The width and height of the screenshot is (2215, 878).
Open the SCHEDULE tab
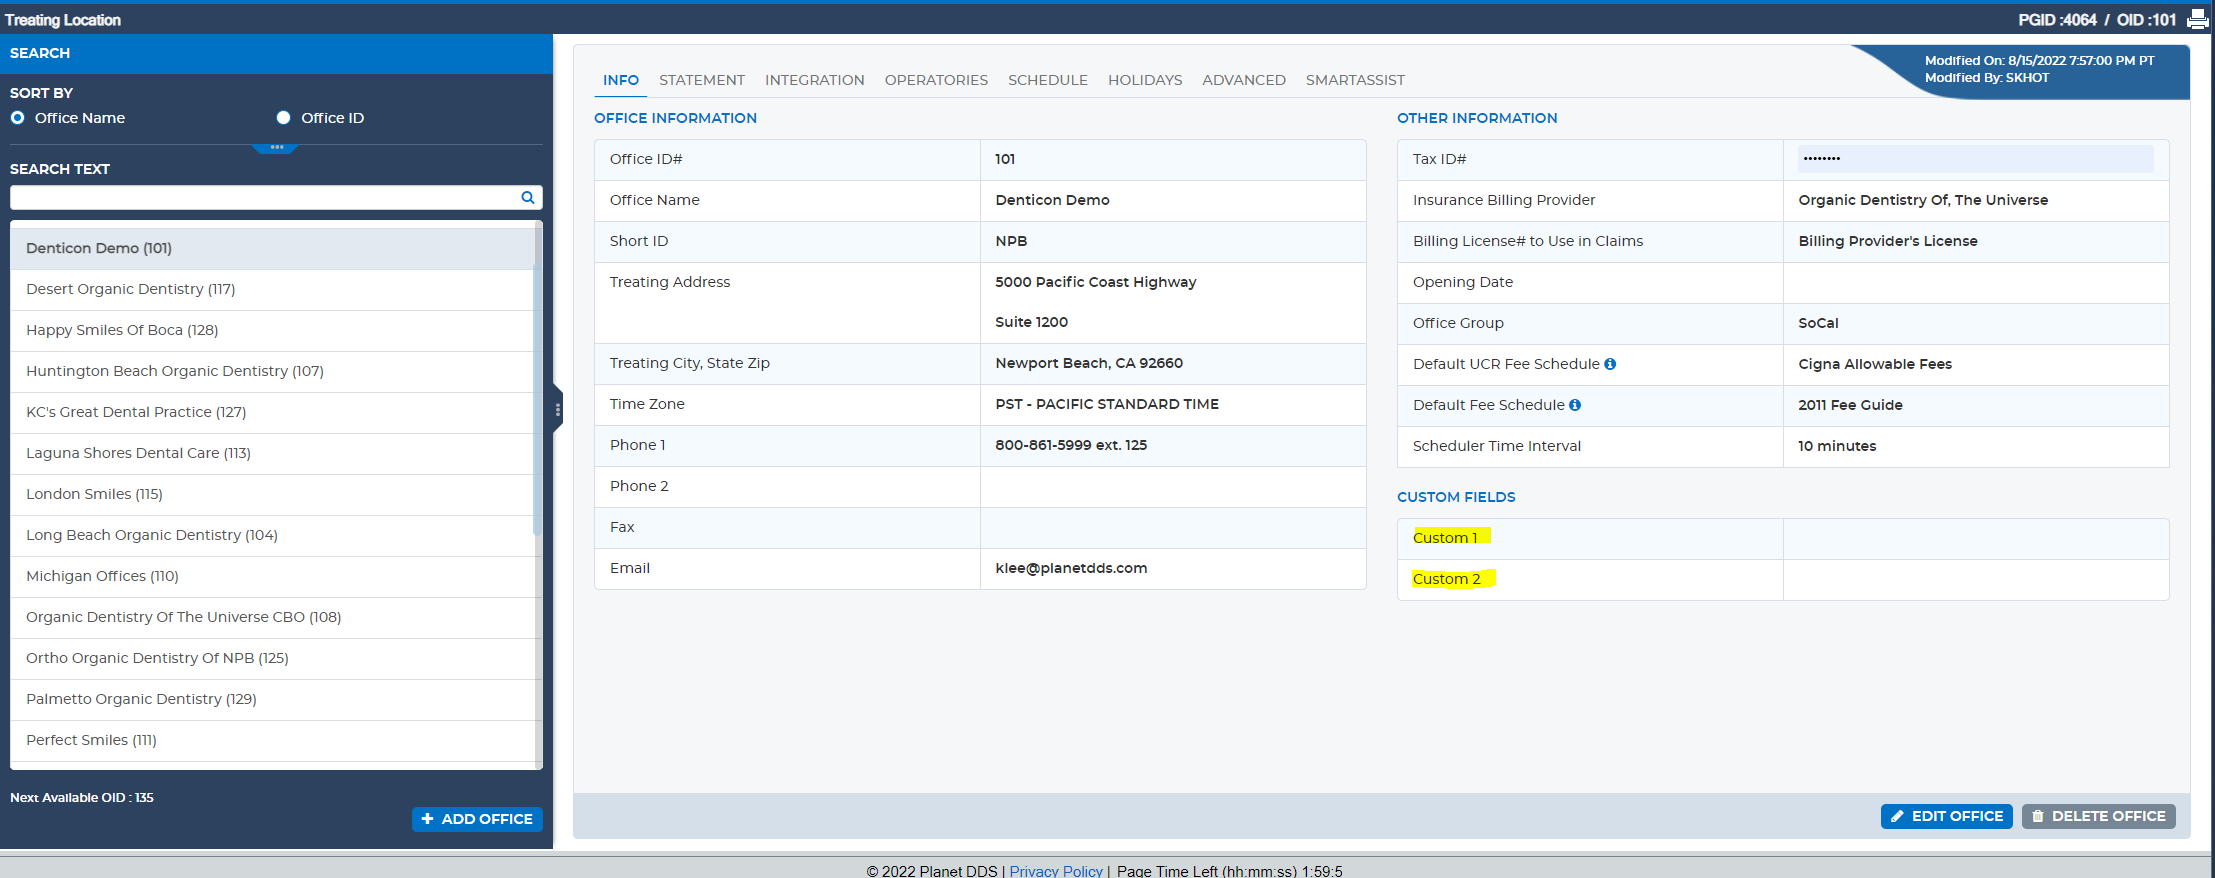[x=1048, y=80]
